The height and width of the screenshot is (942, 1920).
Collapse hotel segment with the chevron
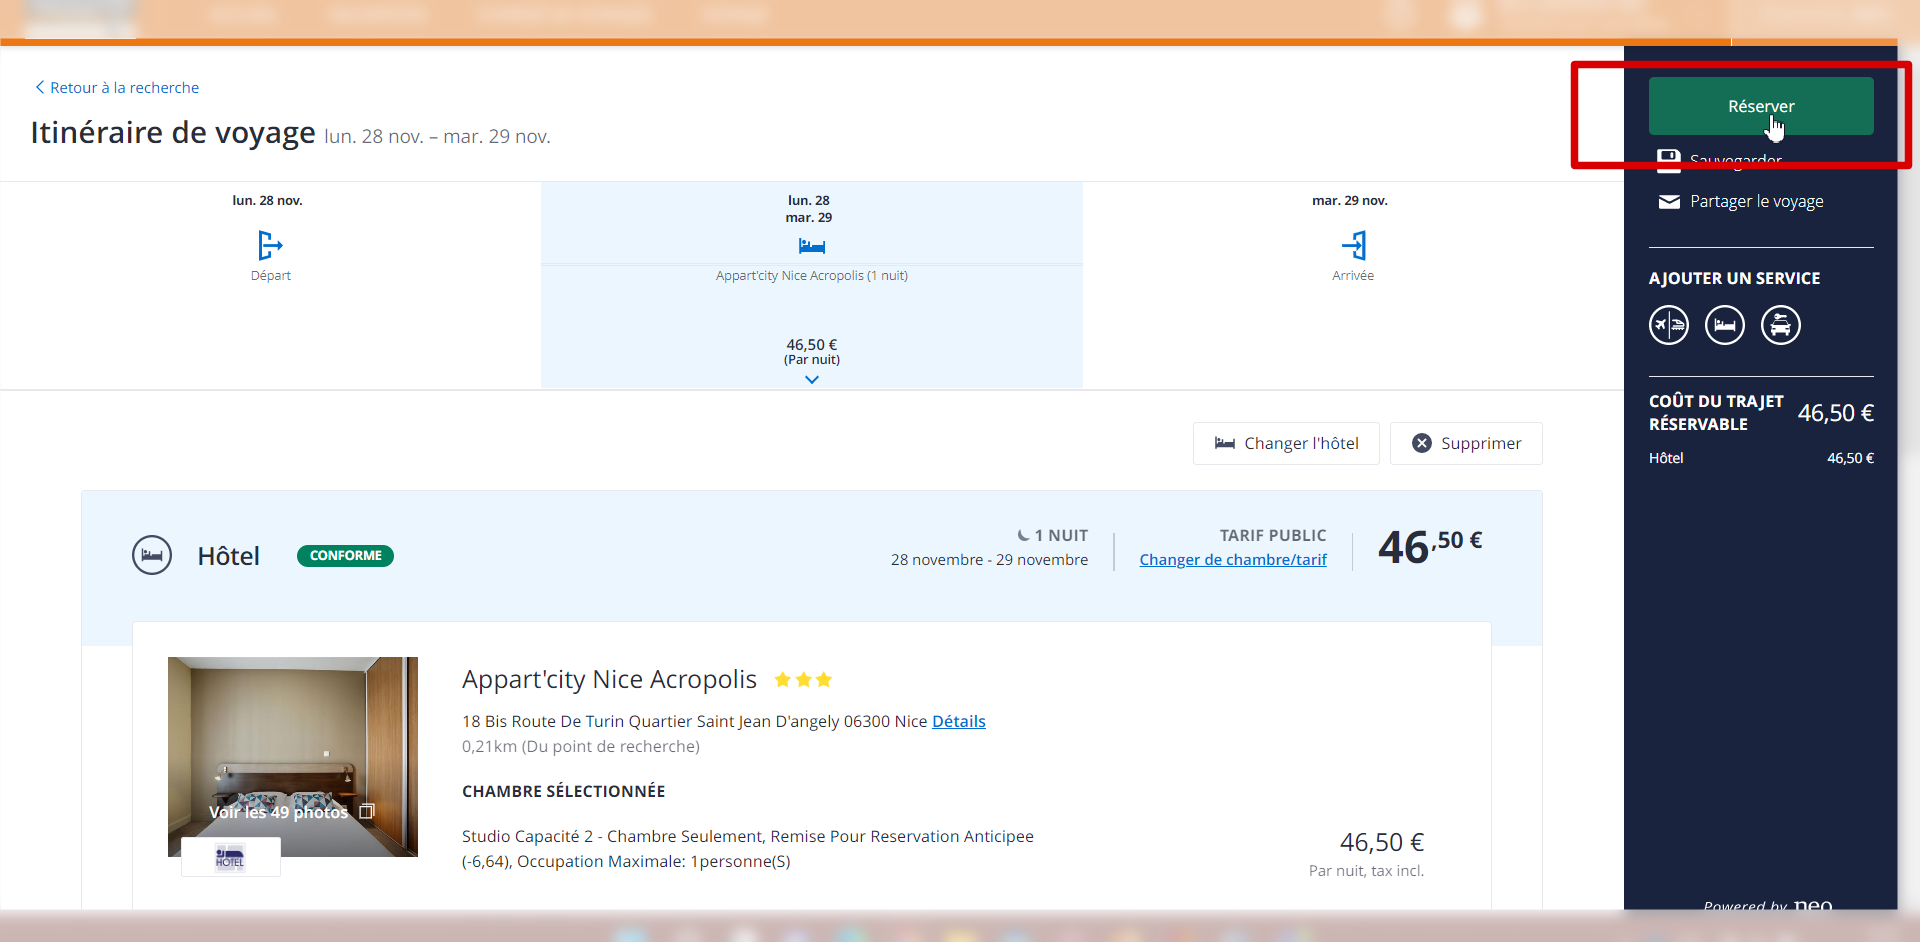pos(812,380)
